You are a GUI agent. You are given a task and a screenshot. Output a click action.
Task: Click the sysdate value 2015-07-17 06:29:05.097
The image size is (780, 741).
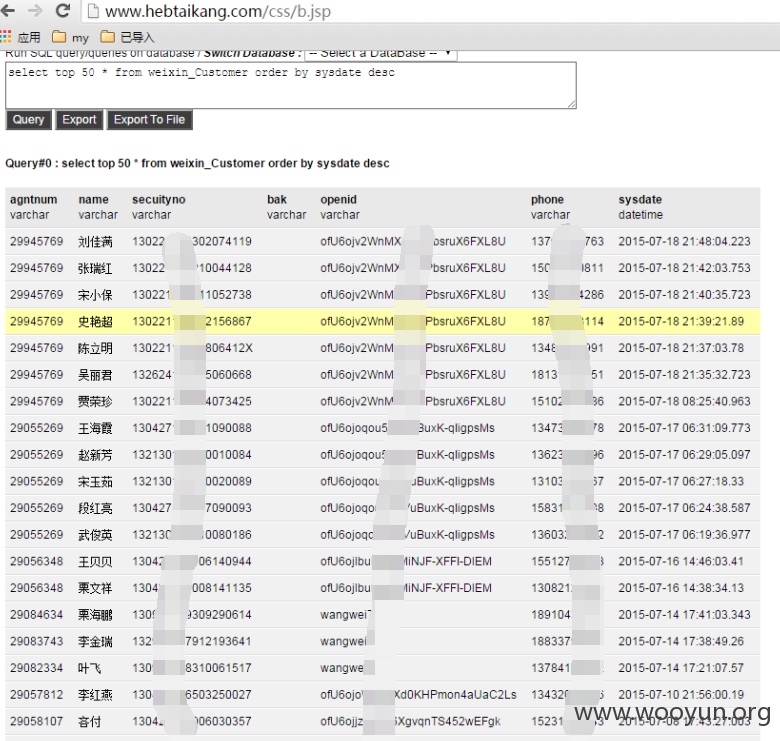tap(684, 455)
